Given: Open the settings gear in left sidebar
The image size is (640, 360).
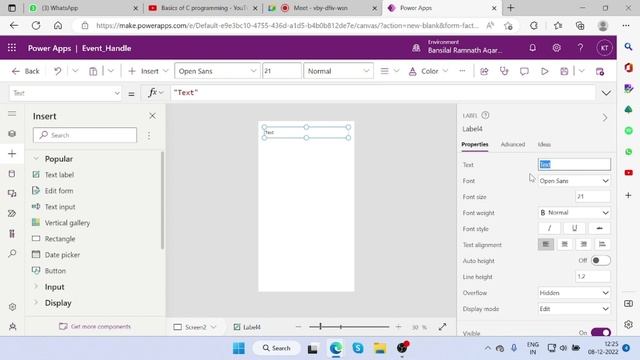Looking at the screenshot, I should click(12, 307).
